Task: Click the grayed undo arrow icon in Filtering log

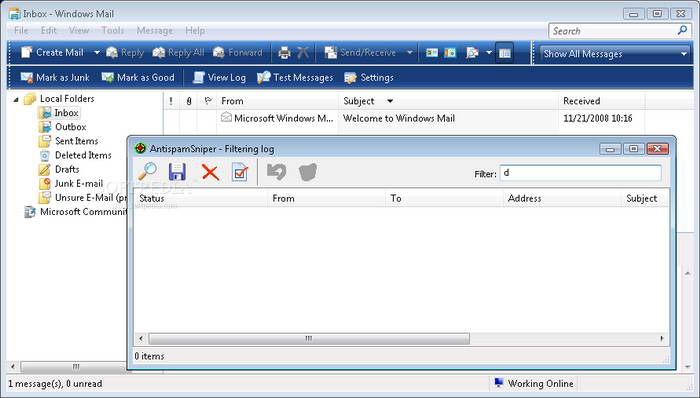Action: pyautogui.click(x=276, y=172)
